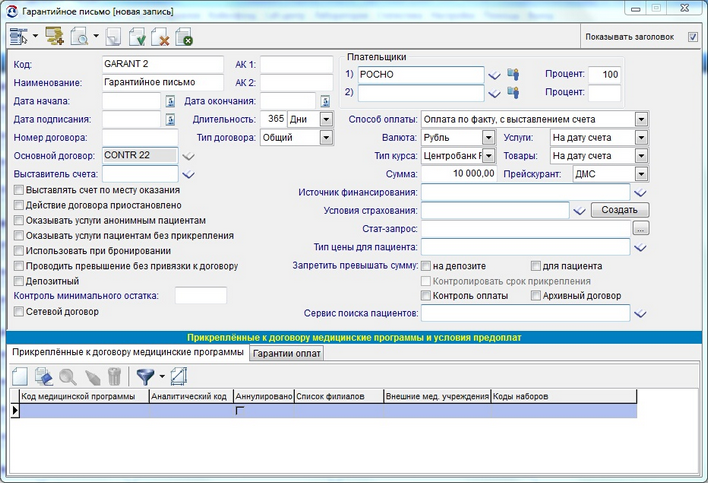
Task: Toggle Оказывать услуги анонимным пациентам
Action: tap(19, 221)
